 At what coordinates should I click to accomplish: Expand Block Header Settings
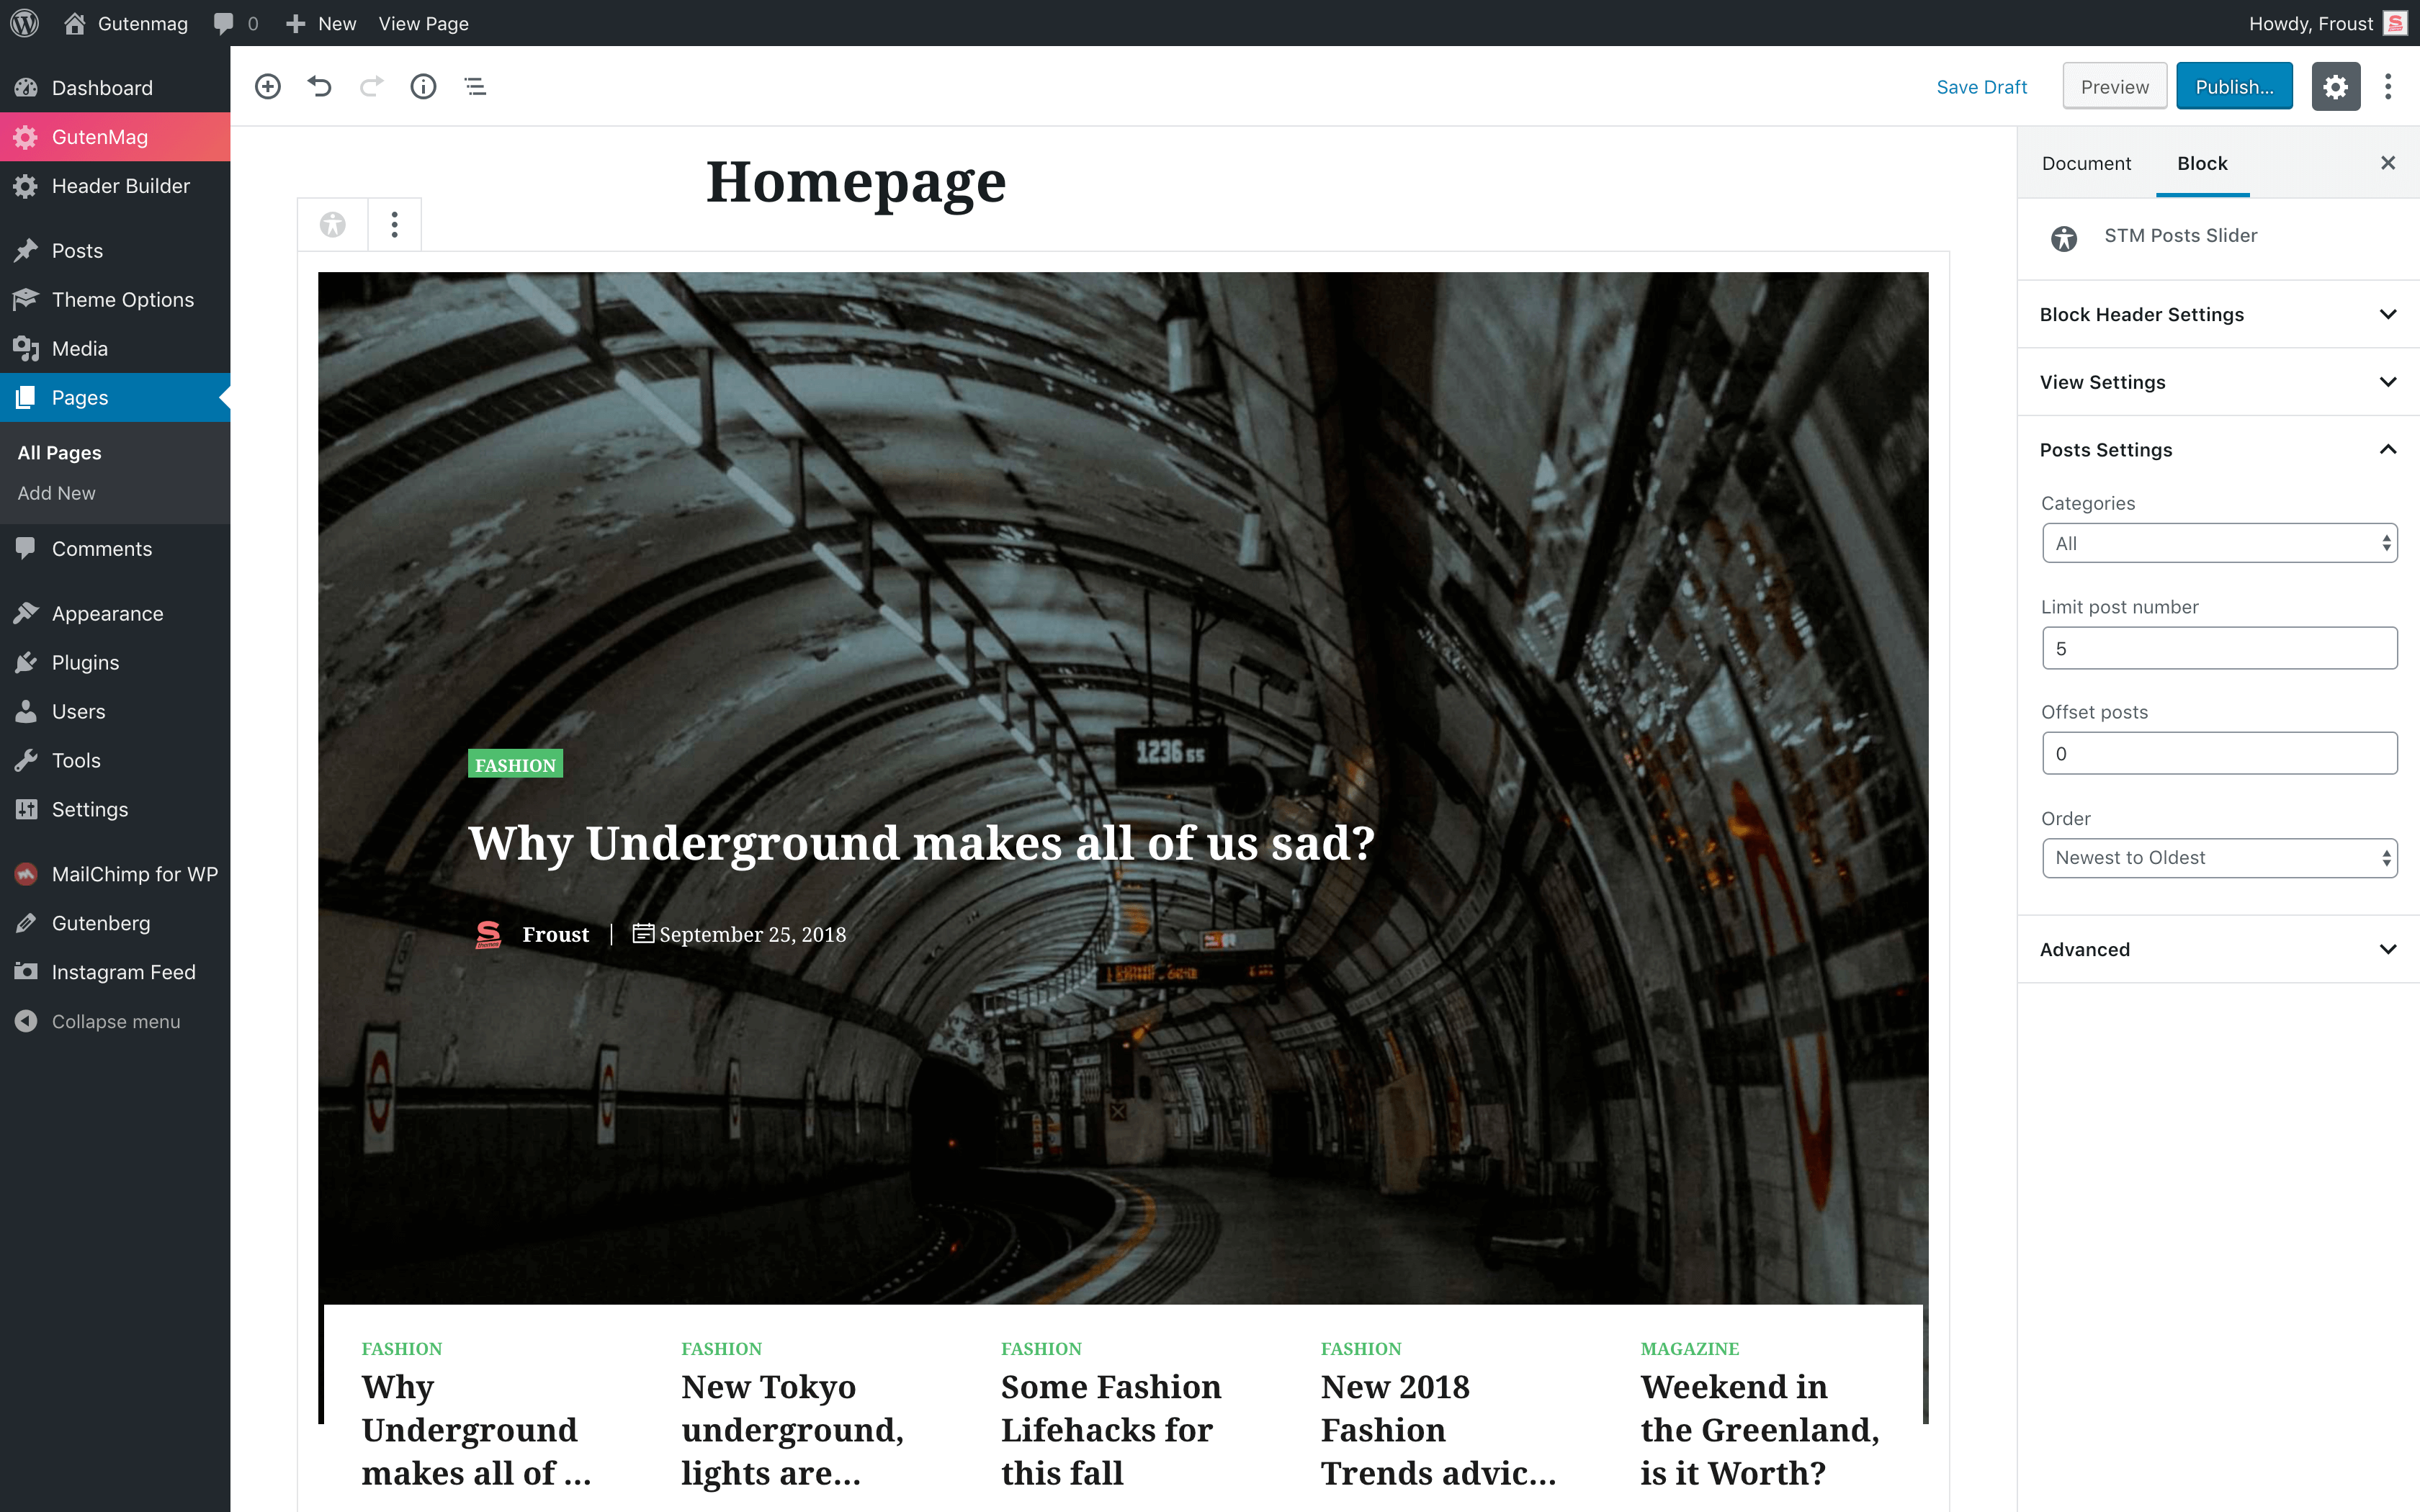2217,314
